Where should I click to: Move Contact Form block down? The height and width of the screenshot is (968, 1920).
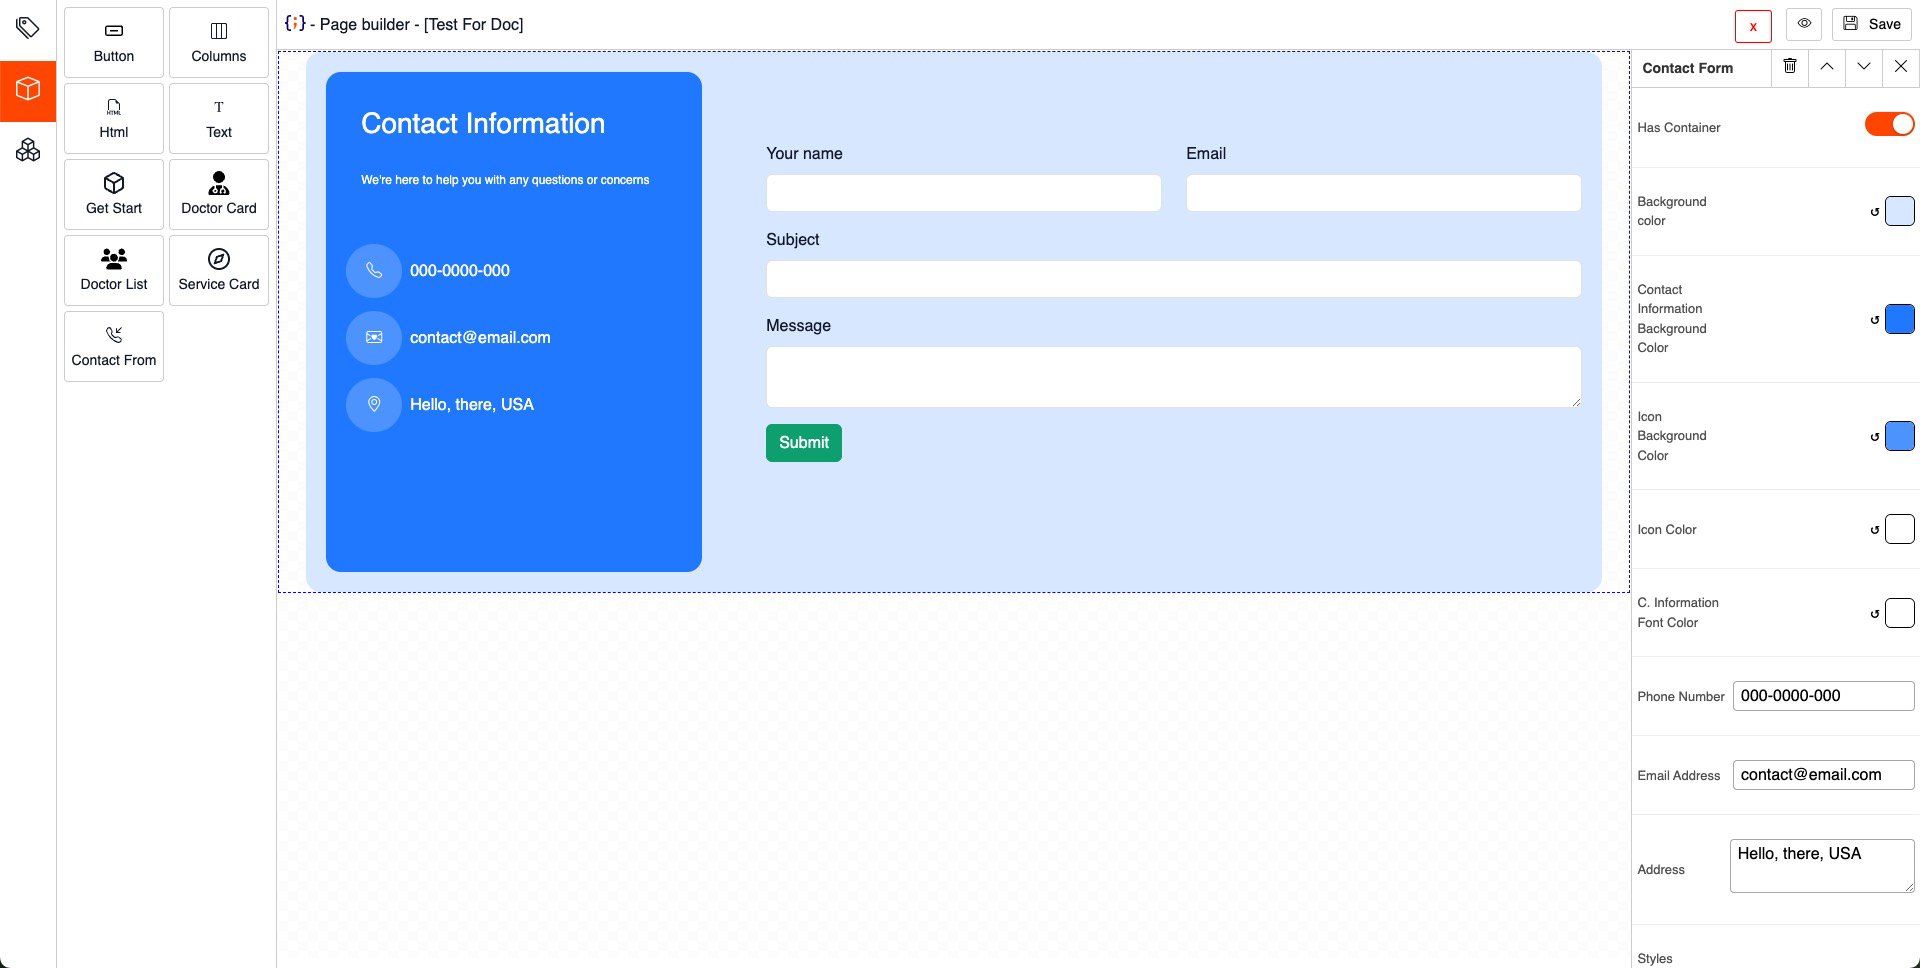(x=1864, y=67)
